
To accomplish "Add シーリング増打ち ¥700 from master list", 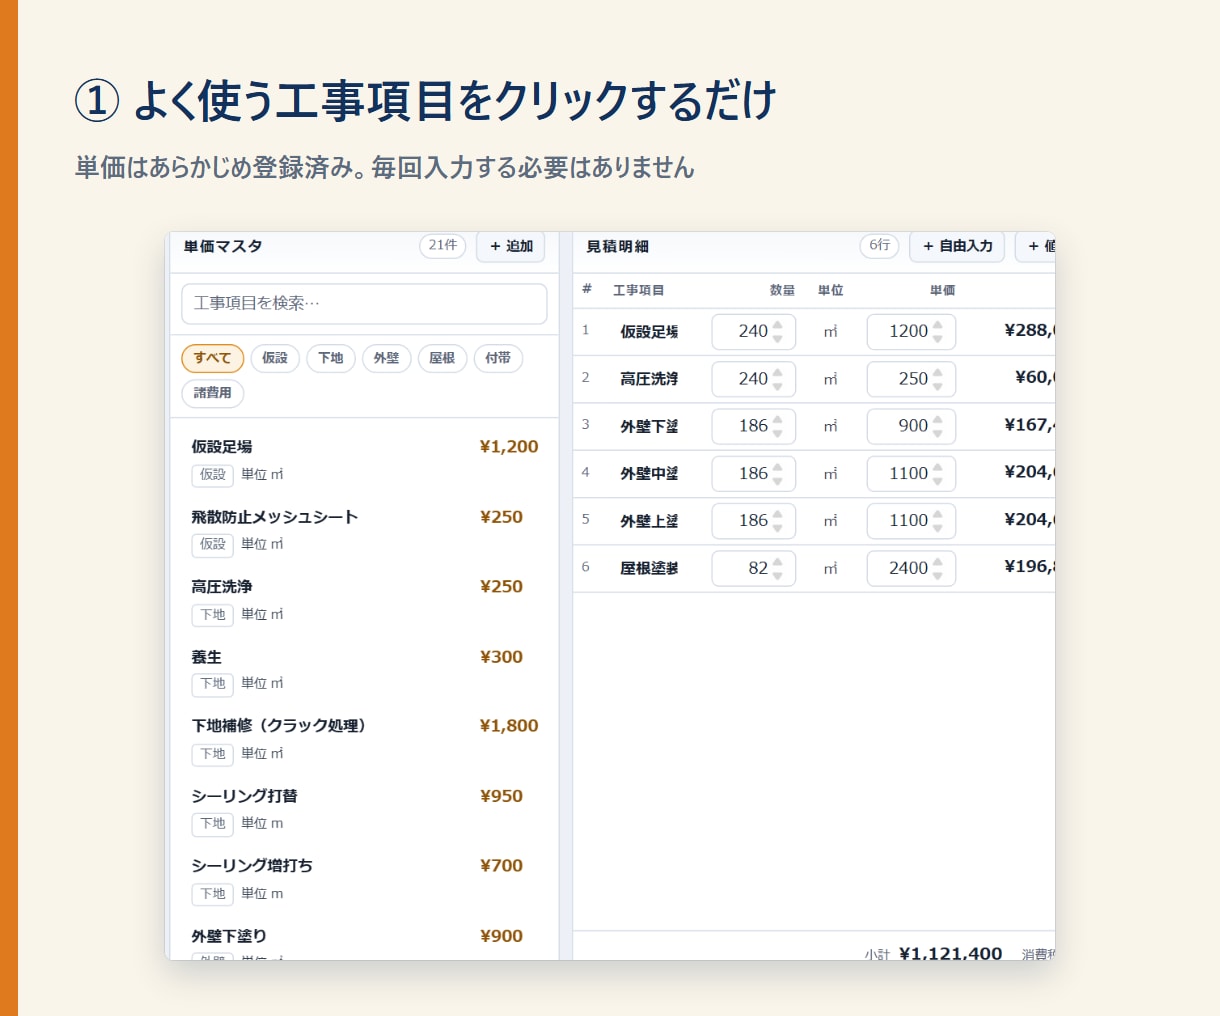I will 364,878.
